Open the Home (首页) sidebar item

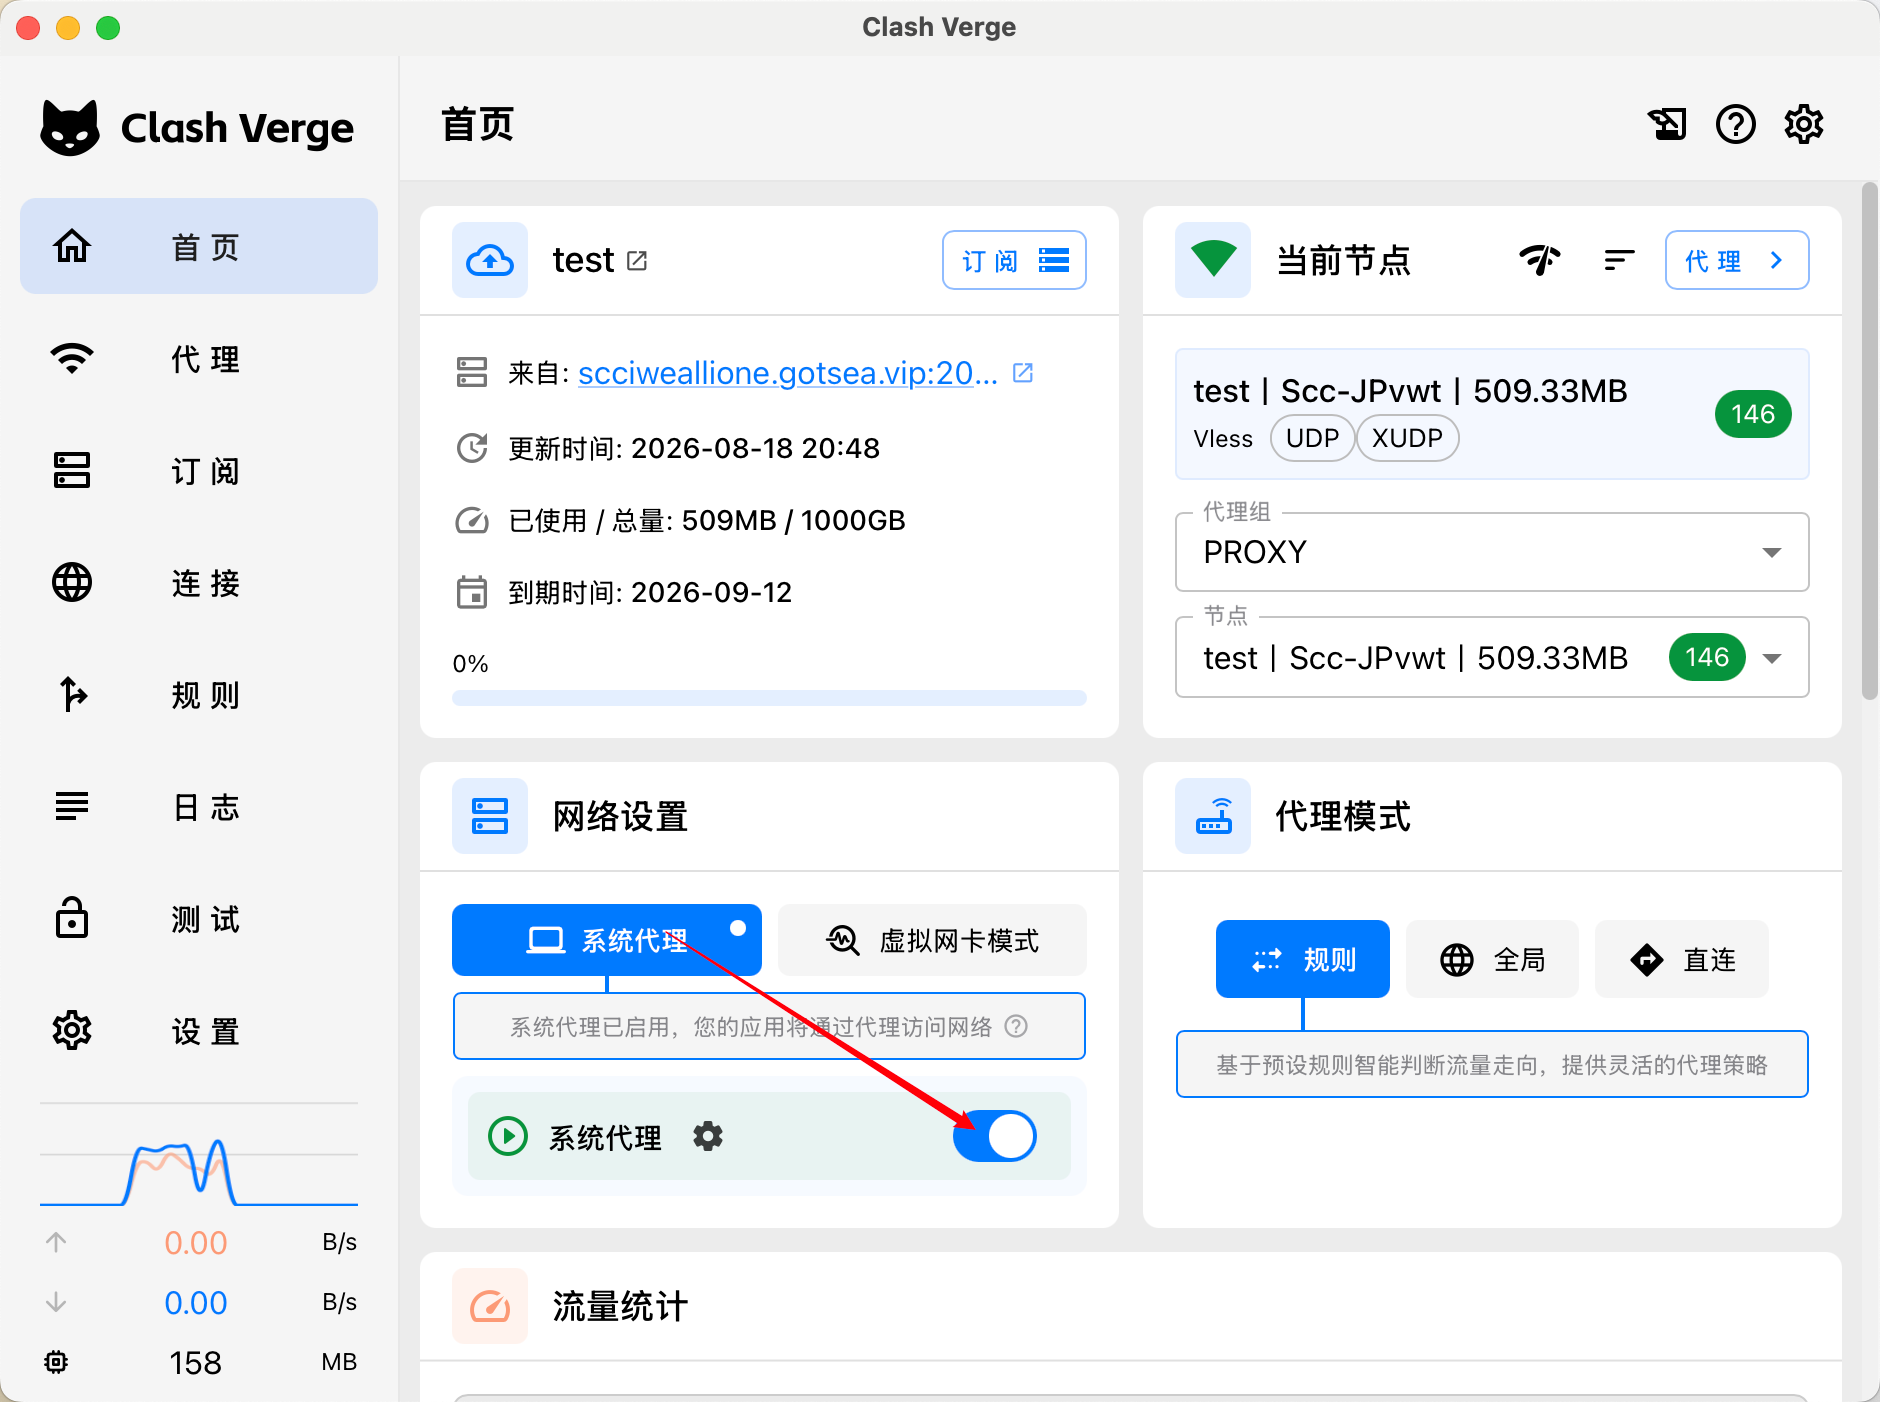pos(199,246)
